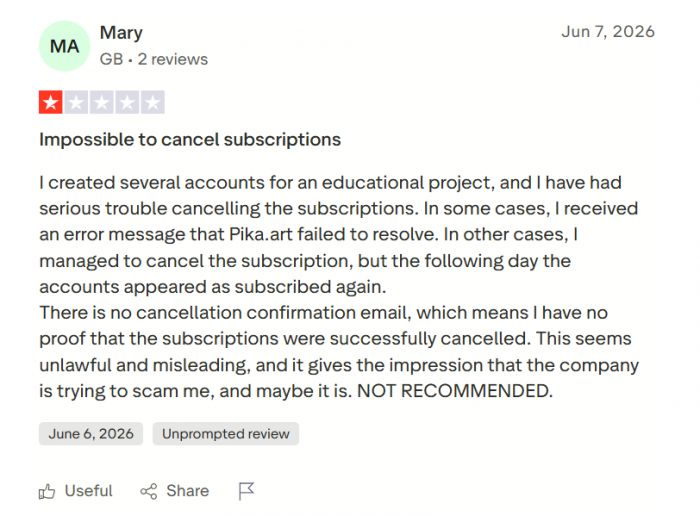
Task: Click the thumbs-up Useful icon
Action: [47, 491]
